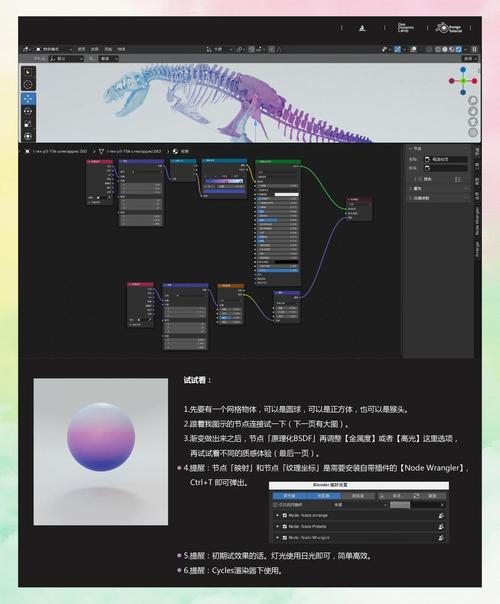Open the object mode dropdown
Screen dimensions: 500x604
(54, 49)
